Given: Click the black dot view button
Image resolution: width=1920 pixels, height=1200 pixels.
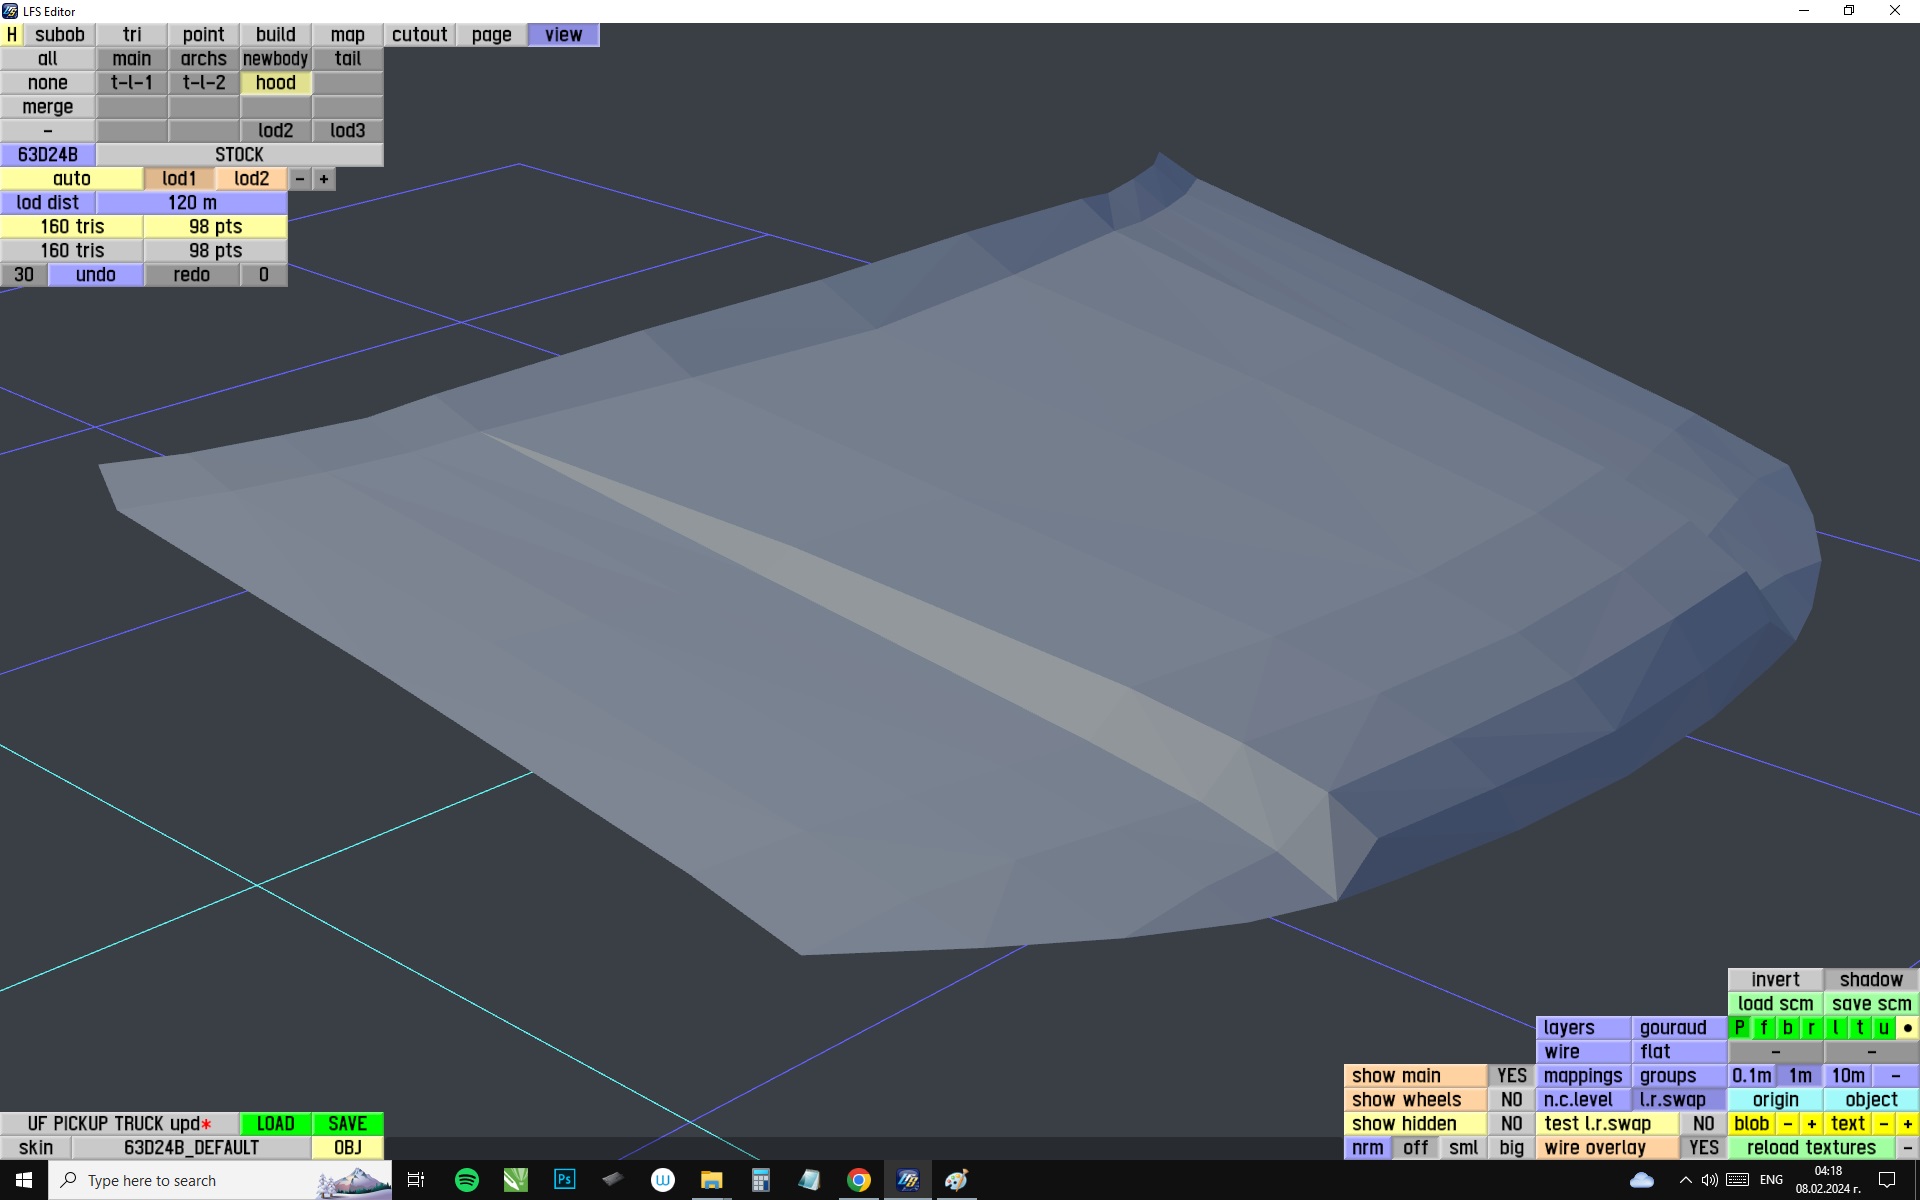Looking at the screenshot, I should point(1907,1028).
